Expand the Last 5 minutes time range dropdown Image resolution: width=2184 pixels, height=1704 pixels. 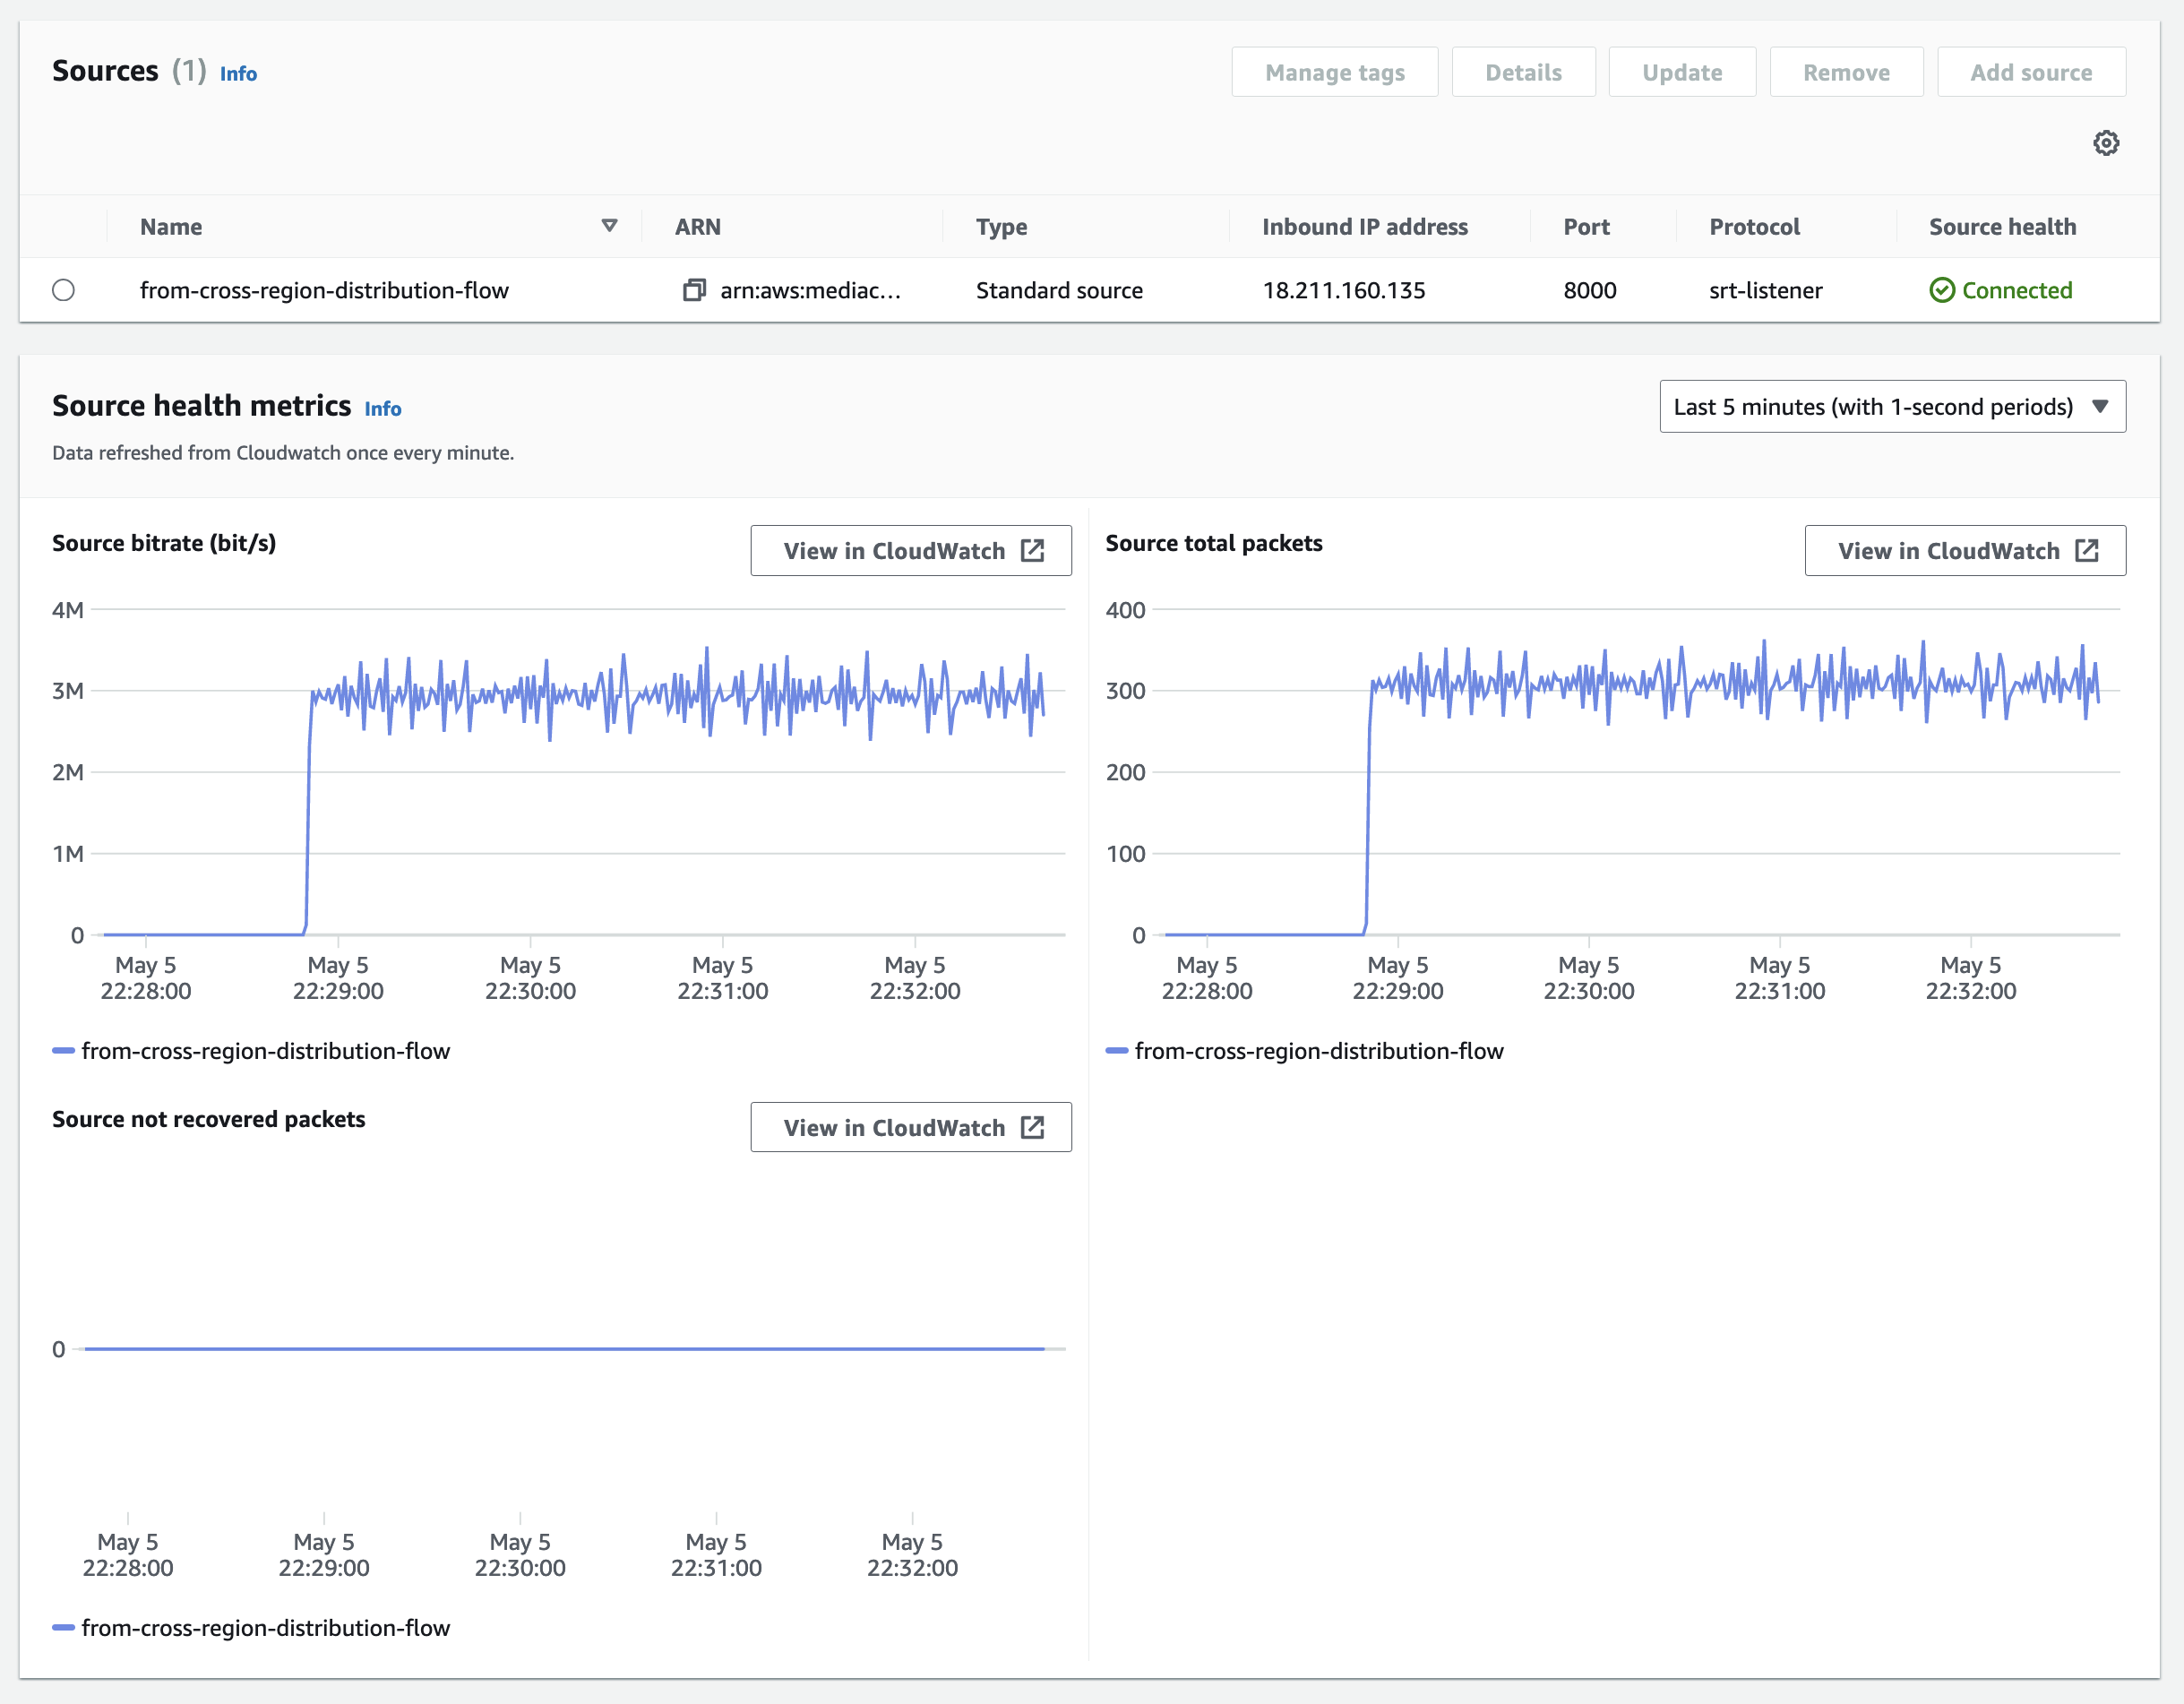tap(1891, 407)
